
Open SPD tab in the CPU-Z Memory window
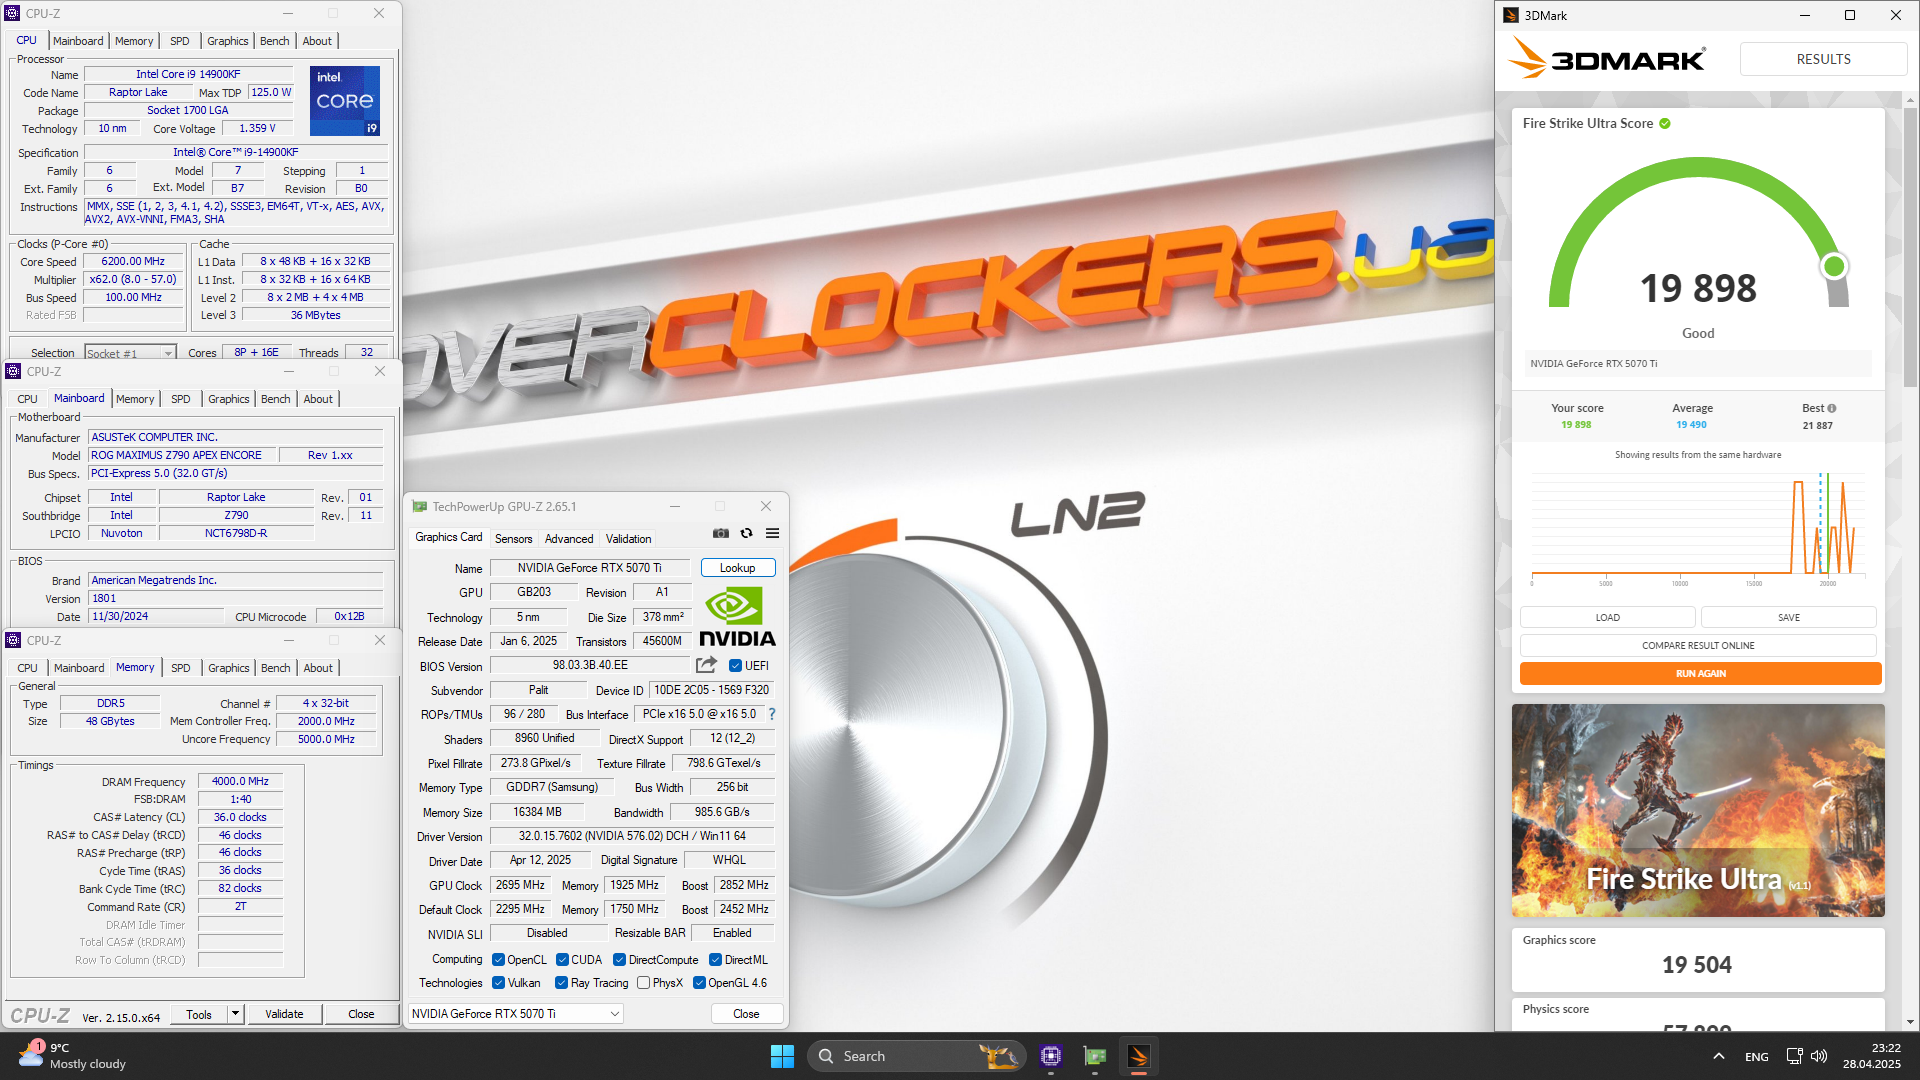tap(180, 668)
